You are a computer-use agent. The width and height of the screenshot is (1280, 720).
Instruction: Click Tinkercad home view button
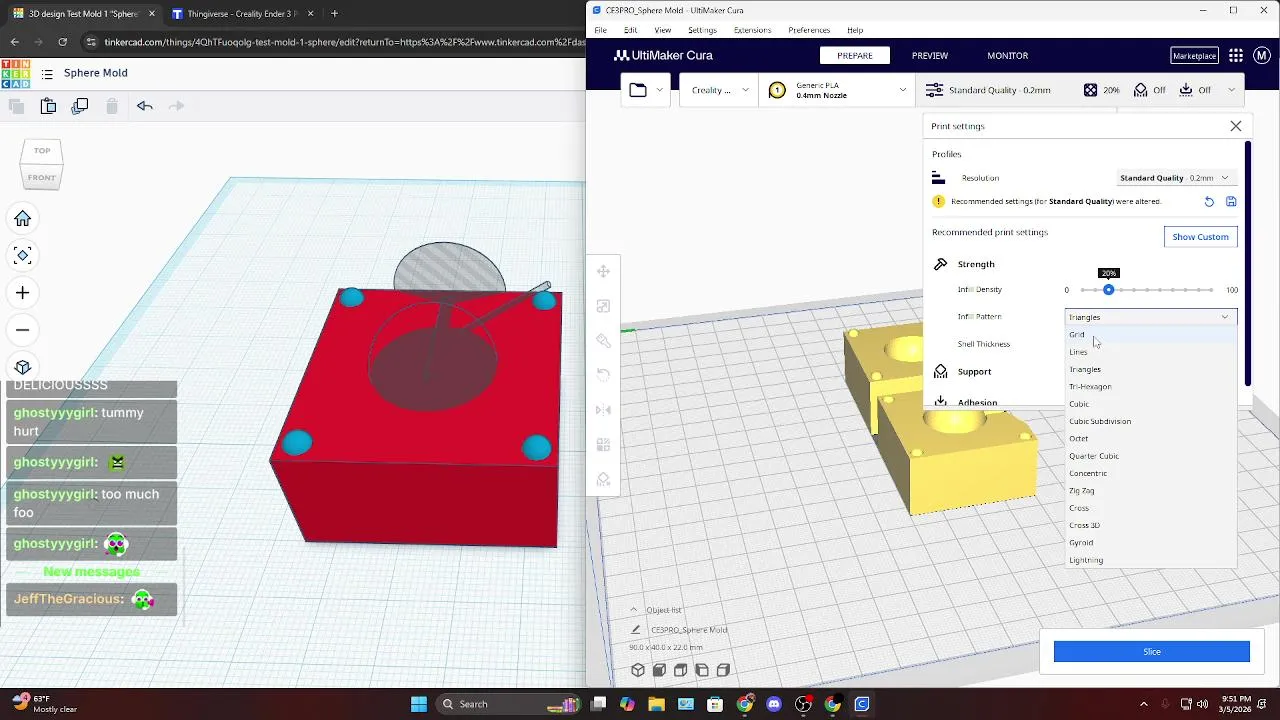click(x=23, y=219)
